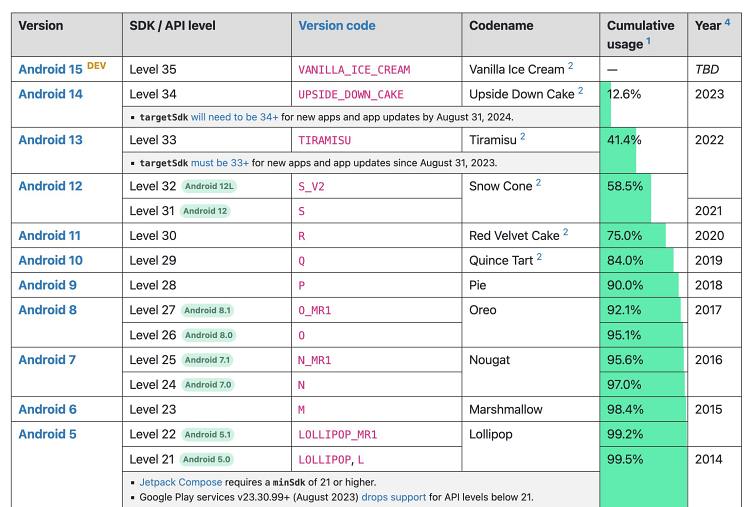Viewport: 750px width, 507px height.
Task: Select the N_MR1 version code
Action: 314,361
